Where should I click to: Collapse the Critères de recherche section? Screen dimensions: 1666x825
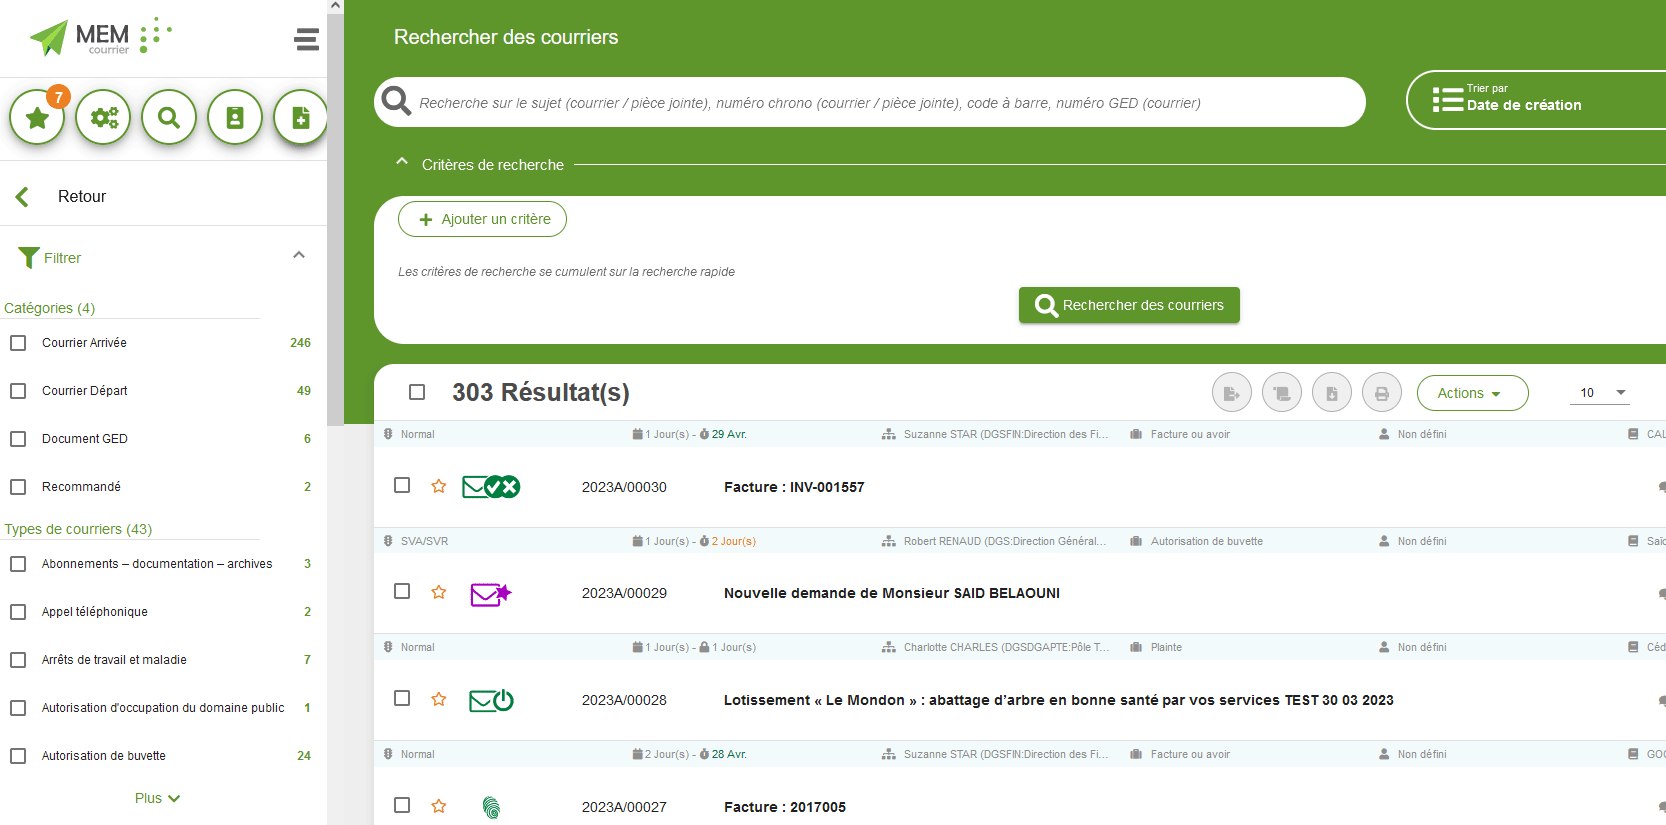(x=402, y=163)
